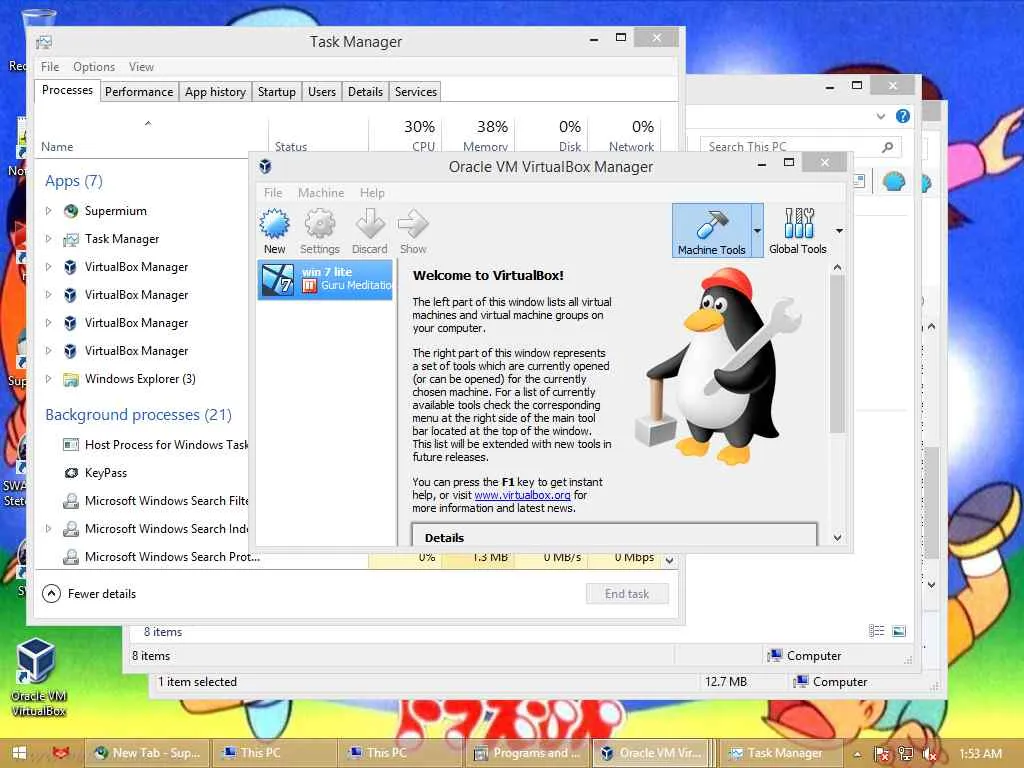This screenshot has height=768, width=1024.
Task: Switch to the Startup tab
Action: coord(276,91)
